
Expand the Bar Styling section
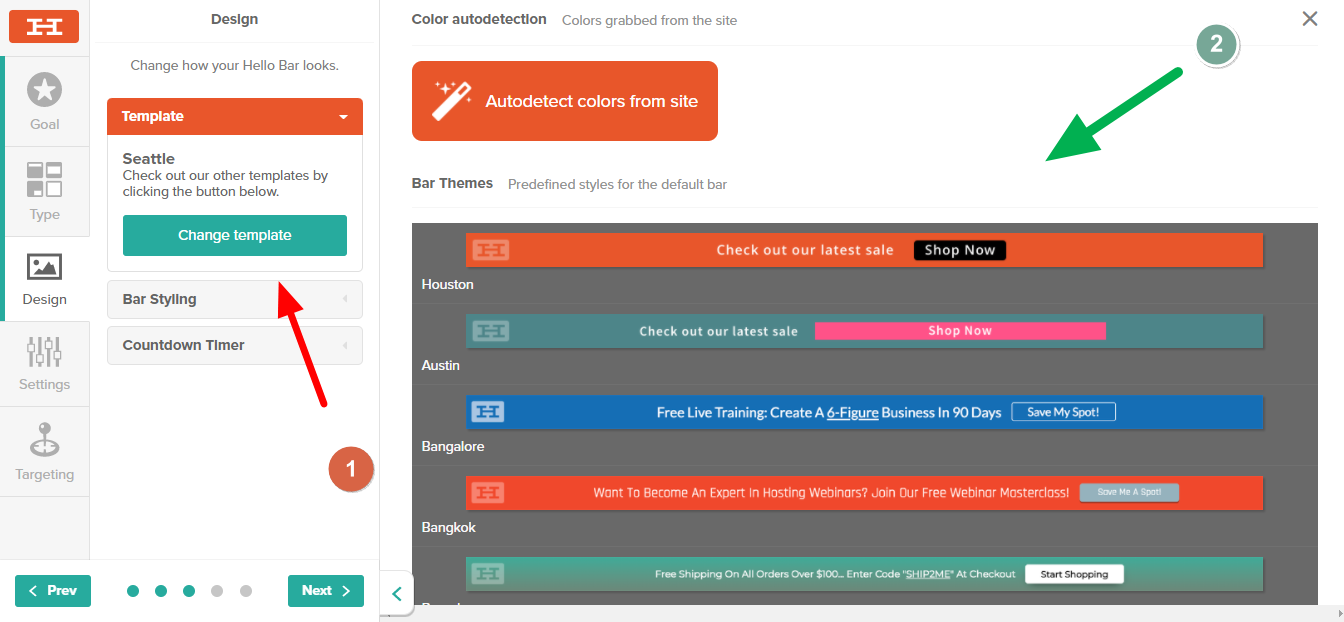(x=235, y=299)
